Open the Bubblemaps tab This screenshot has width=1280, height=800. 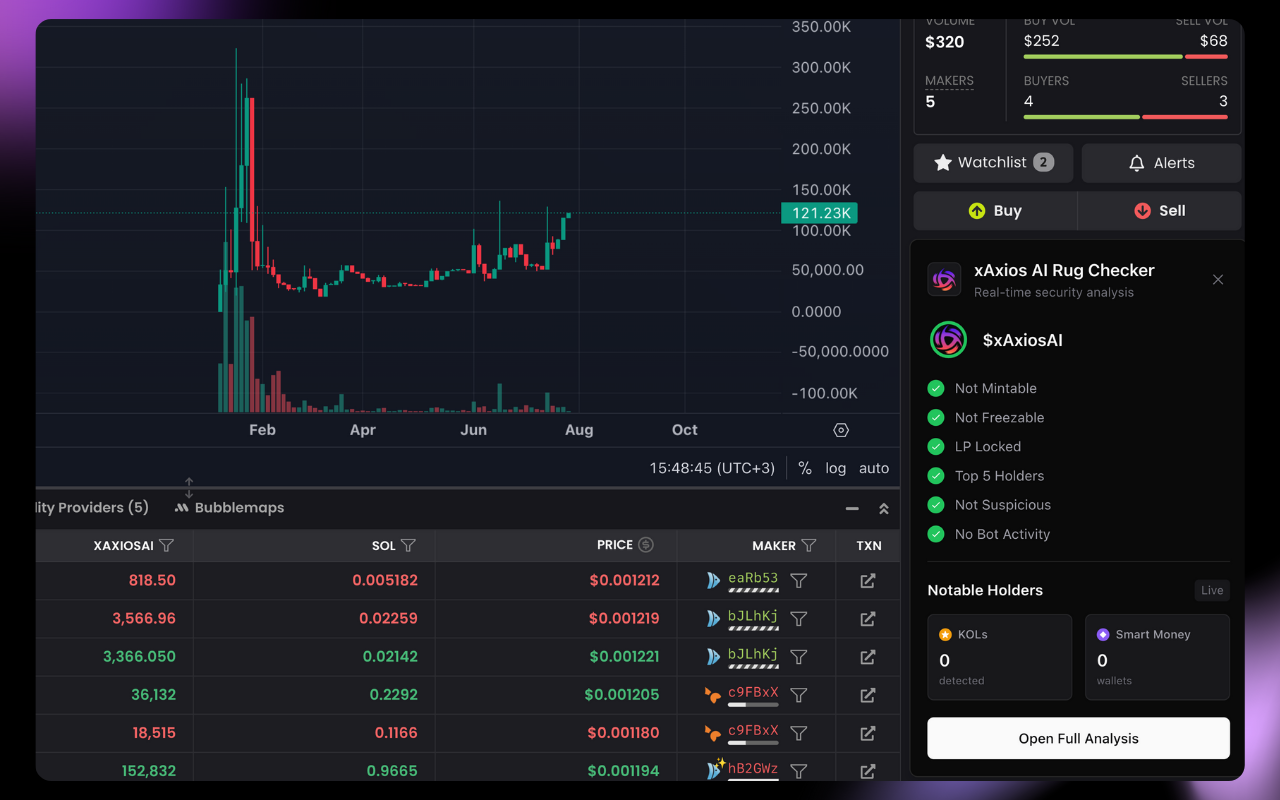coord(230,508)
